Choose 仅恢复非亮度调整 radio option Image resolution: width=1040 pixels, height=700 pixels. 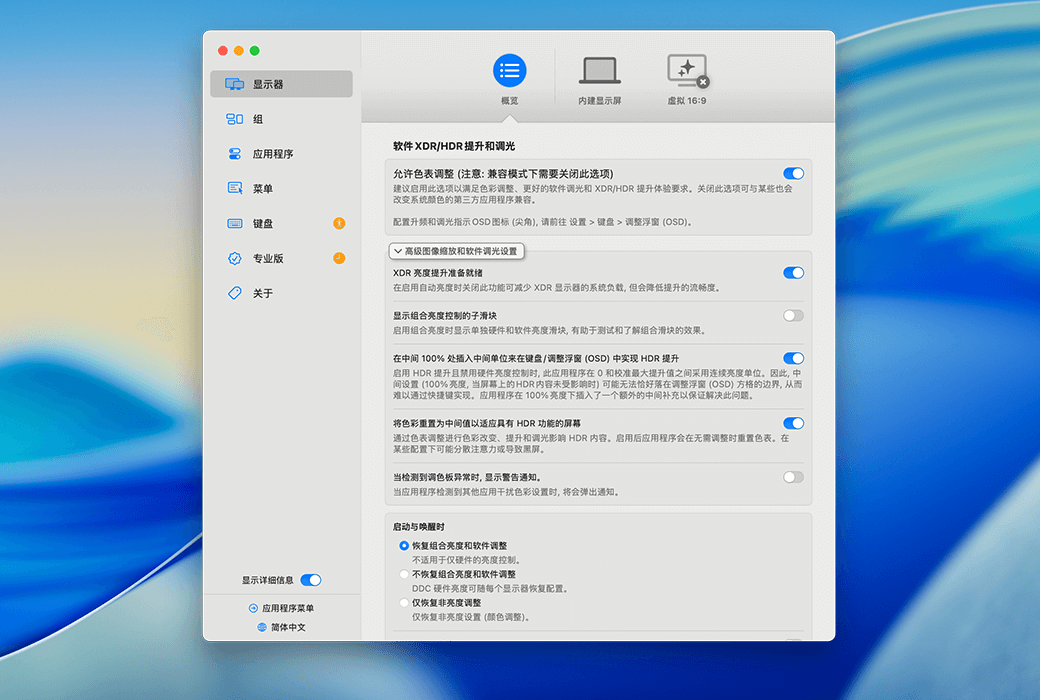[x=404, y=603]
